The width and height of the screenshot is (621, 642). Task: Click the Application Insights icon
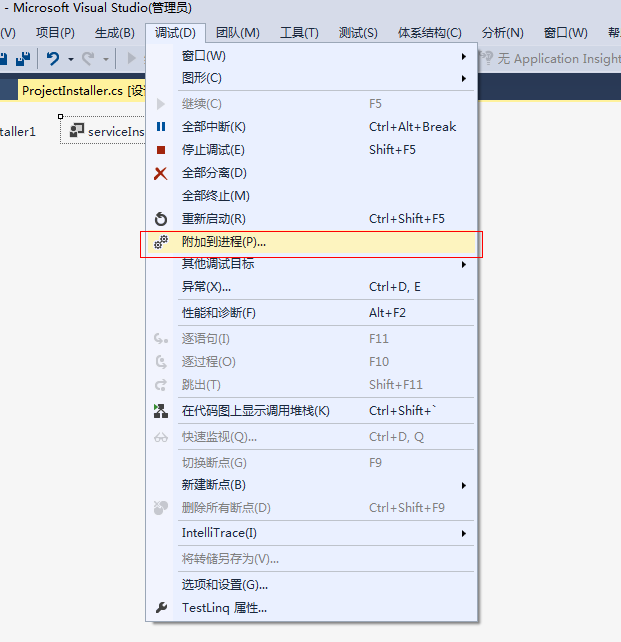[486, 58]
